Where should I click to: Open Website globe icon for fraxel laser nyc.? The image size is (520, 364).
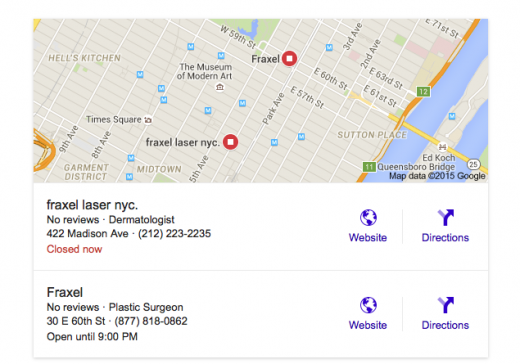coord(368,217)
